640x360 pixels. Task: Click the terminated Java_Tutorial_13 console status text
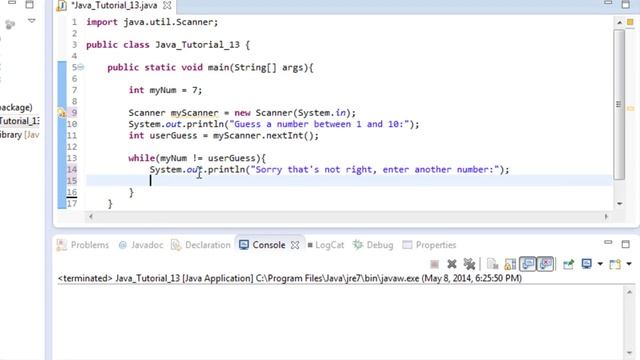pyautogui.click(x=290, y=278)
